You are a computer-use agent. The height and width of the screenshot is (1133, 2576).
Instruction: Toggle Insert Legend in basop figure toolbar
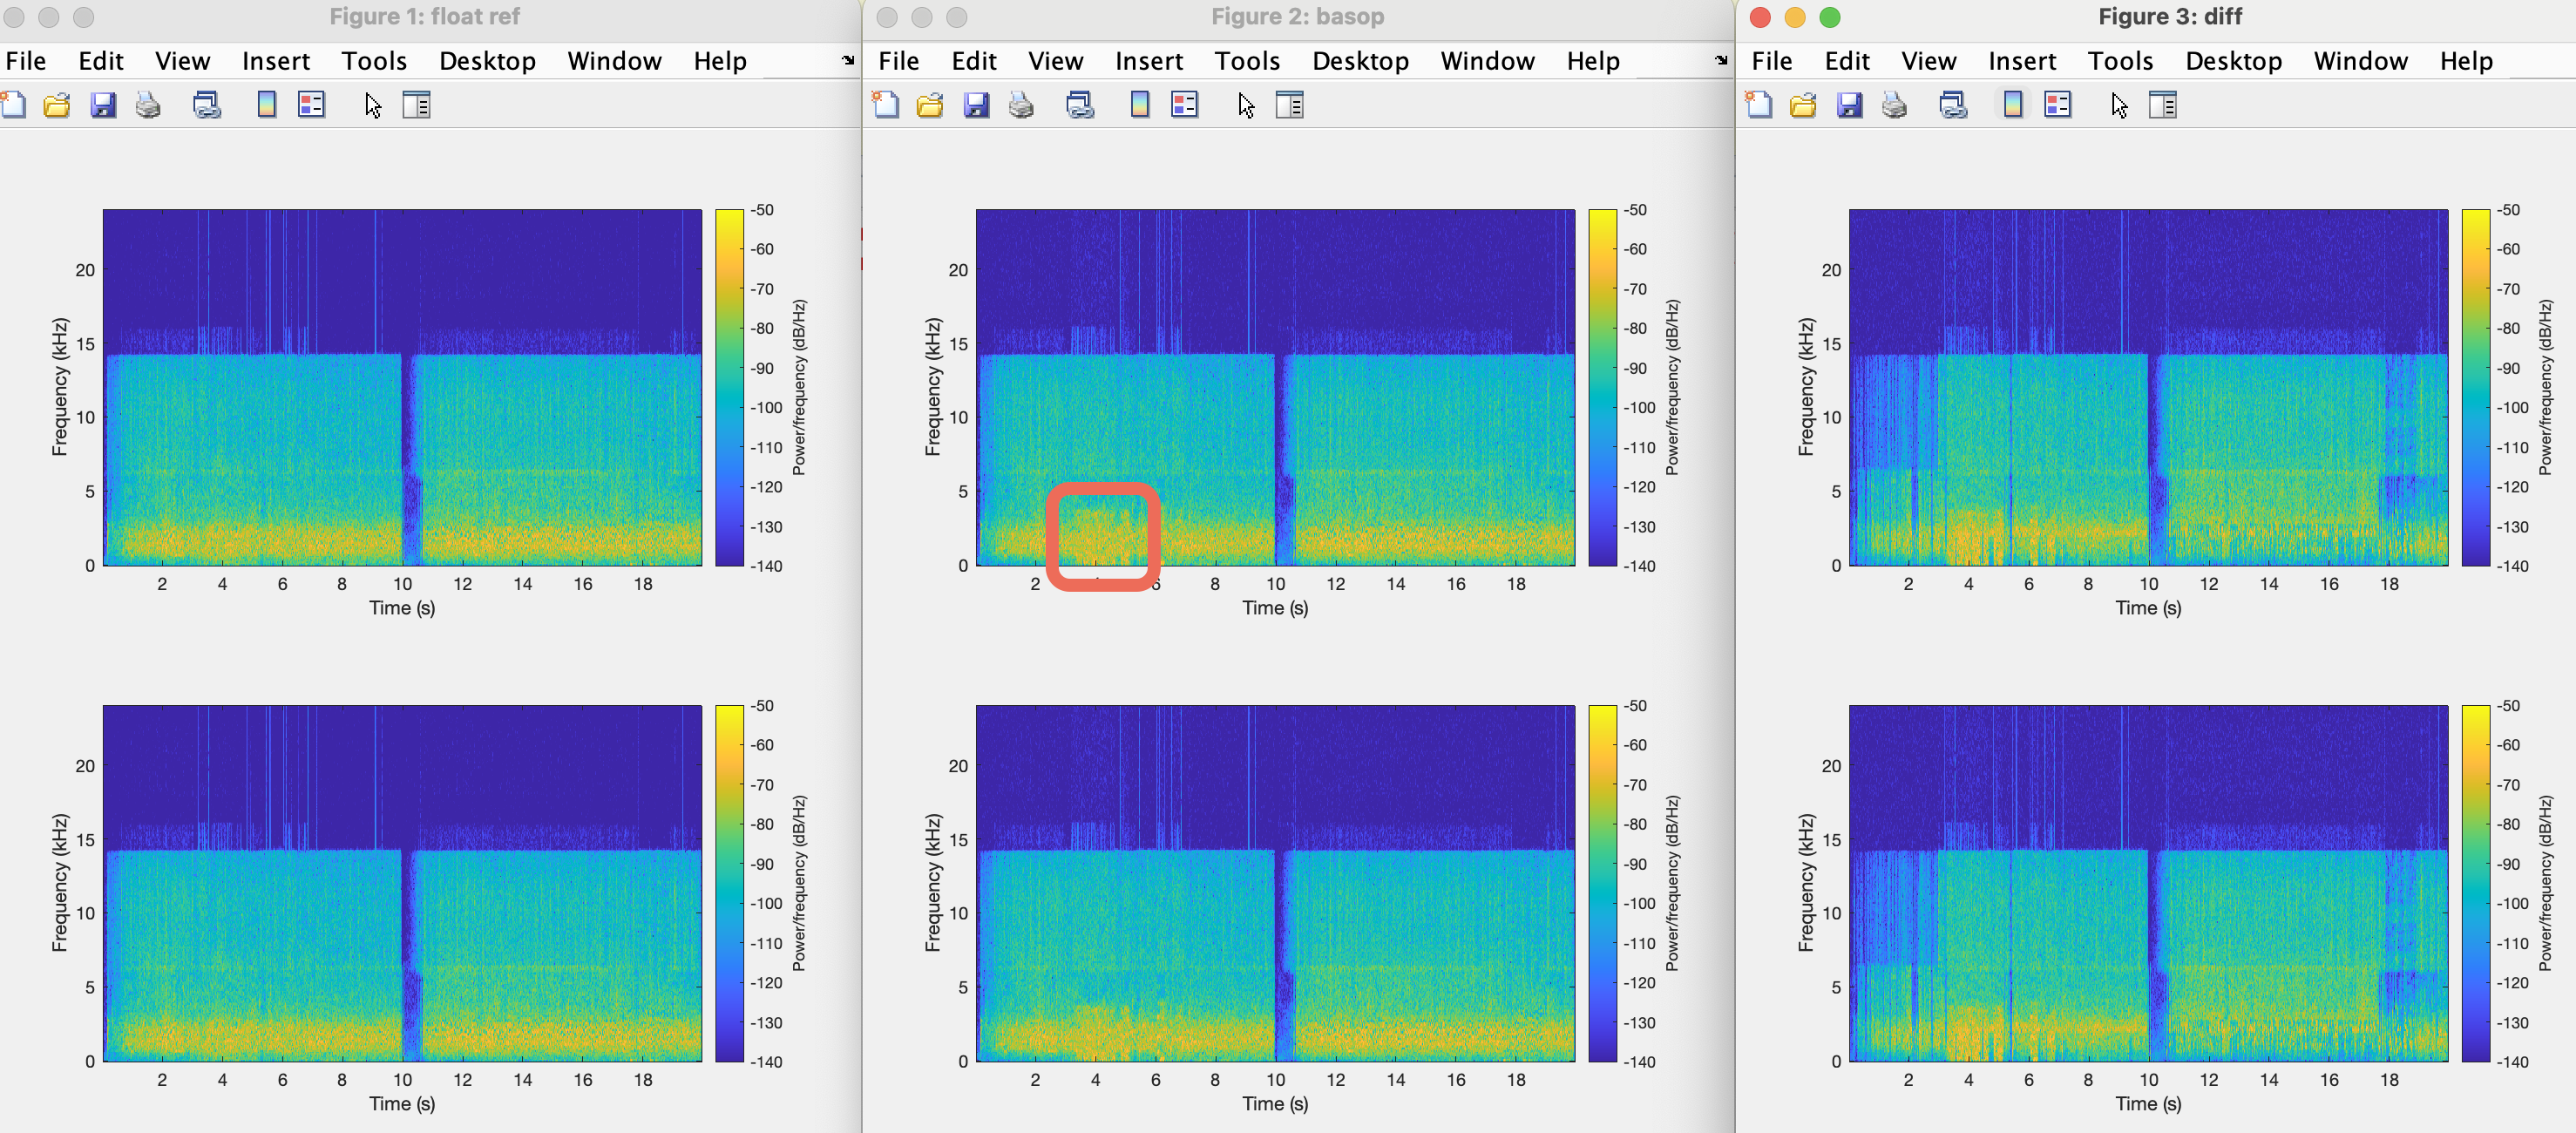tap(1185, 105)
